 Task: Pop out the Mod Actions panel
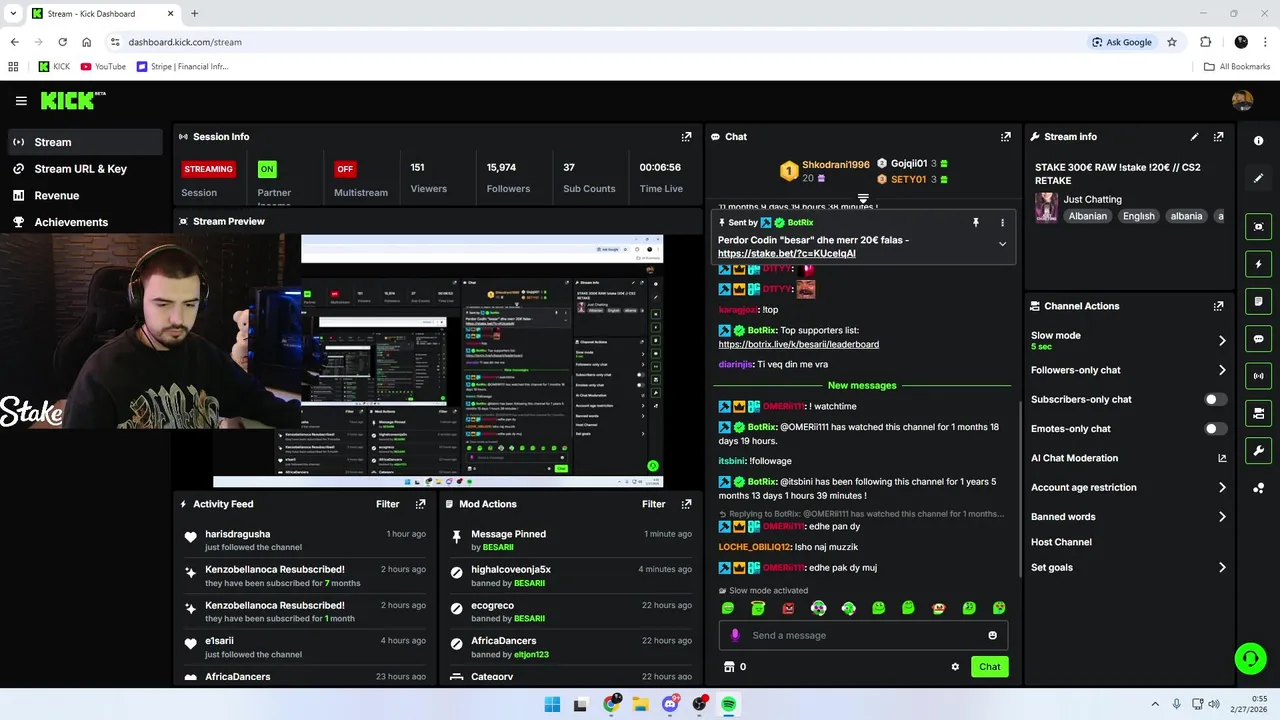click(x=686, y=504)
